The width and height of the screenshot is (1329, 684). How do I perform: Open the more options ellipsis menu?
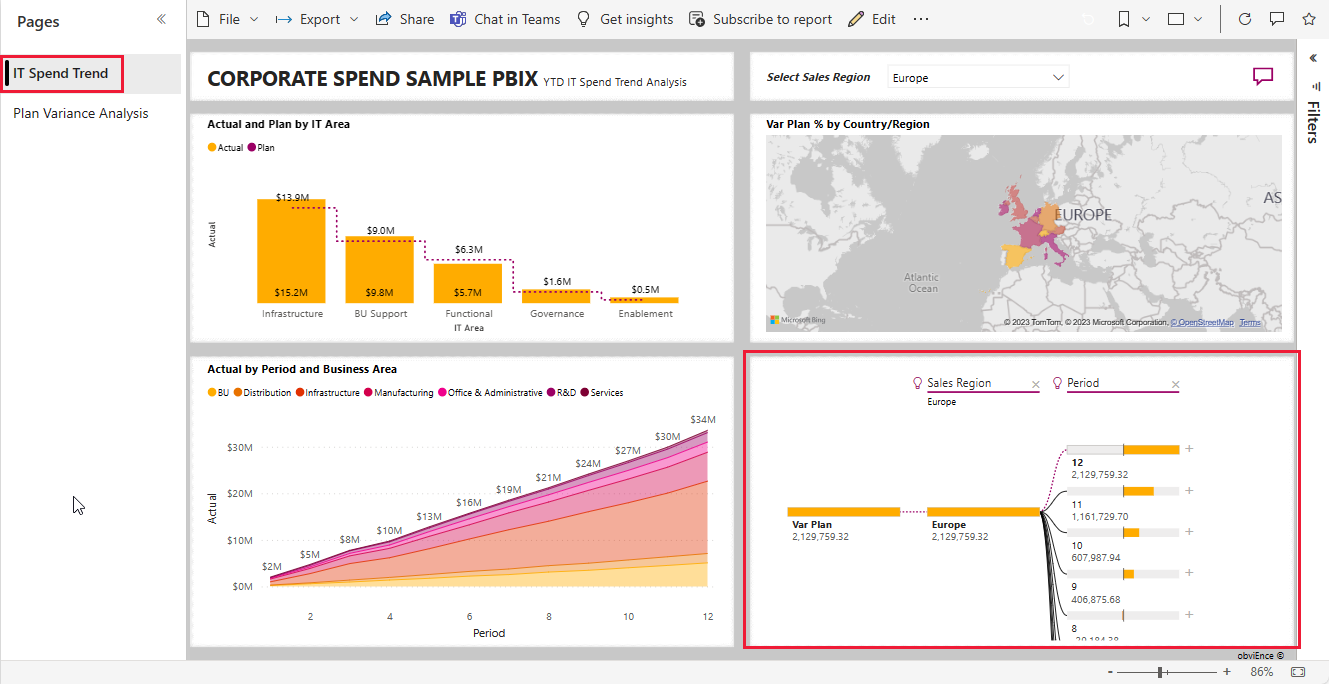click(921, 18)
